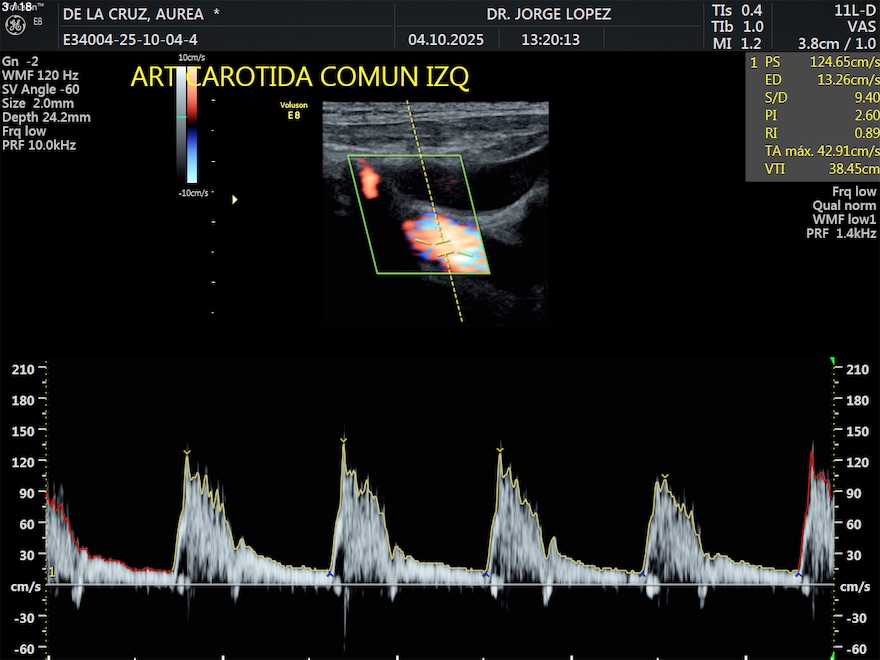This screenshot has width=880, height=660.
Task: Click the ART CAROTIDA COMUN IZQ annotation
Action: 300,77
